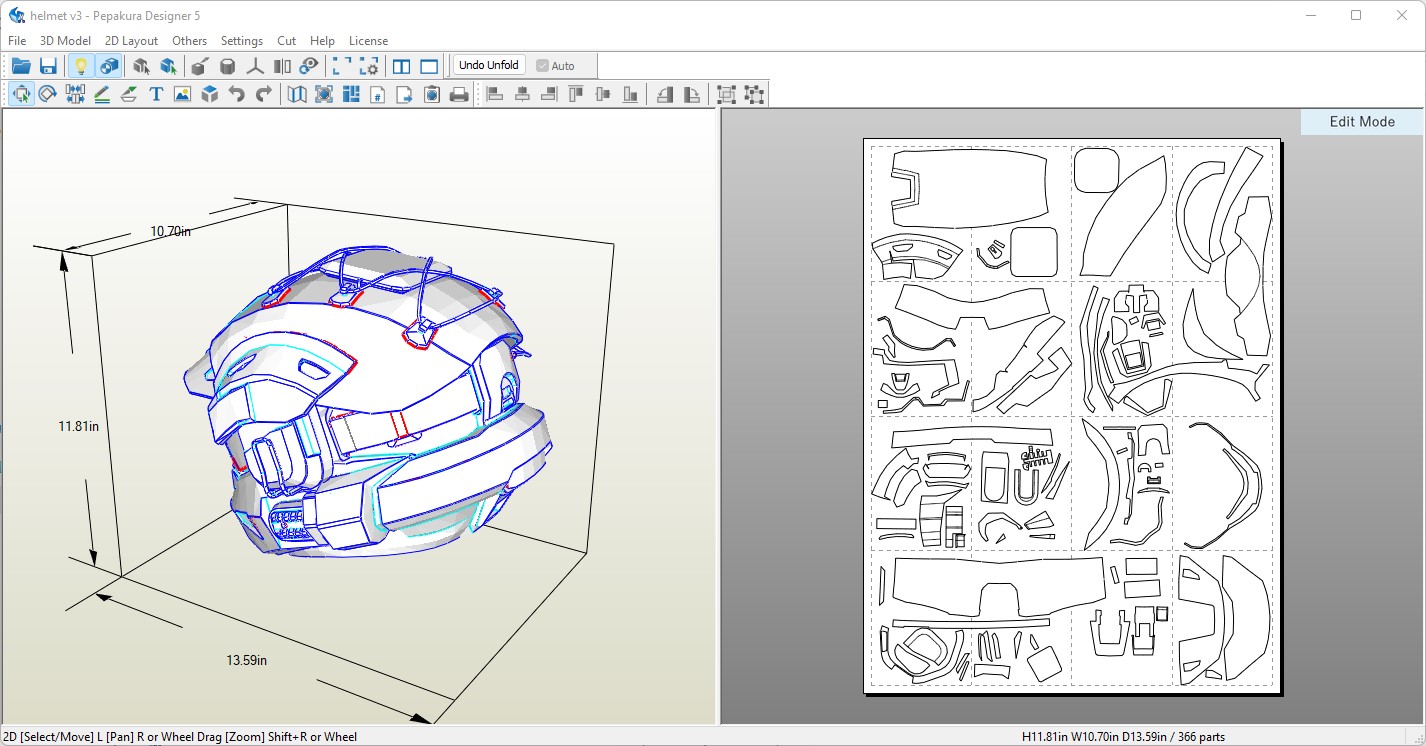Open the License menu
This screenshot has height=746, width=1426.
[x=368, y=41]
